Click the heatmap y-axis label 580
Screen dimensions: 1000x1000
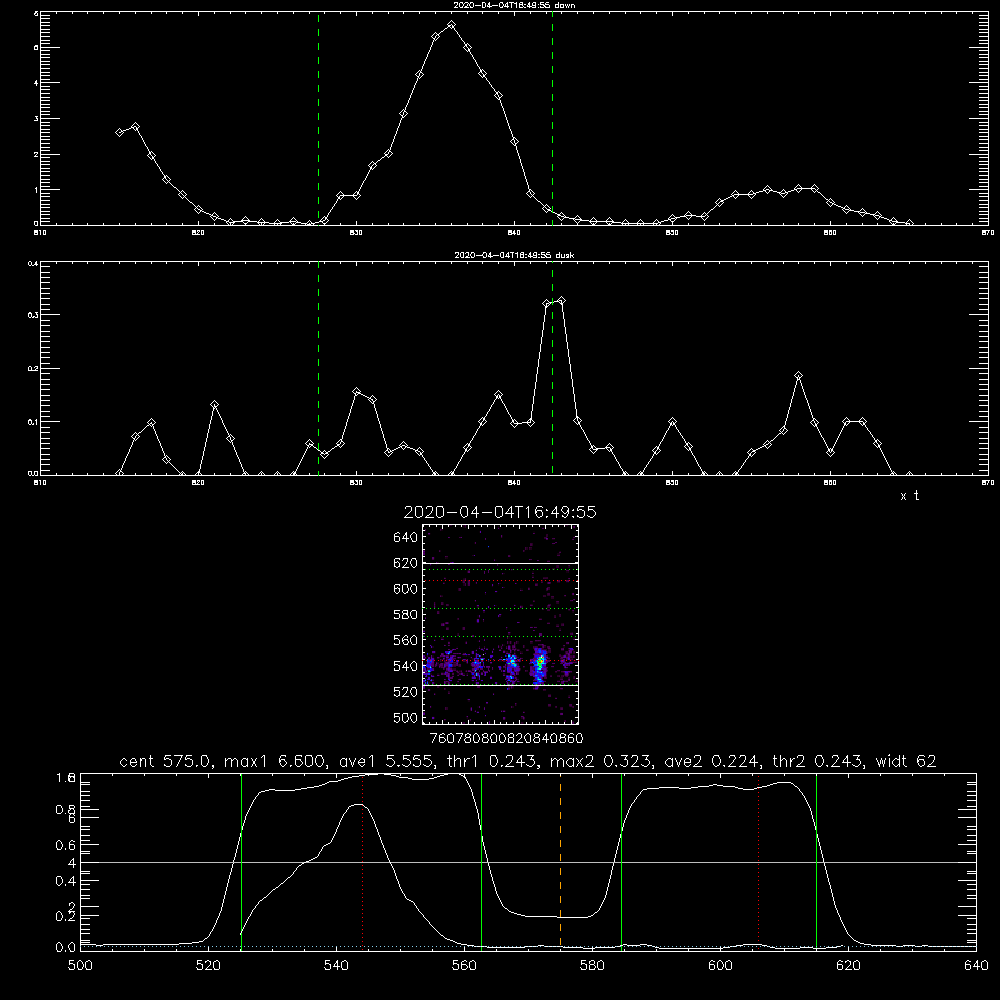pos(406,615)
